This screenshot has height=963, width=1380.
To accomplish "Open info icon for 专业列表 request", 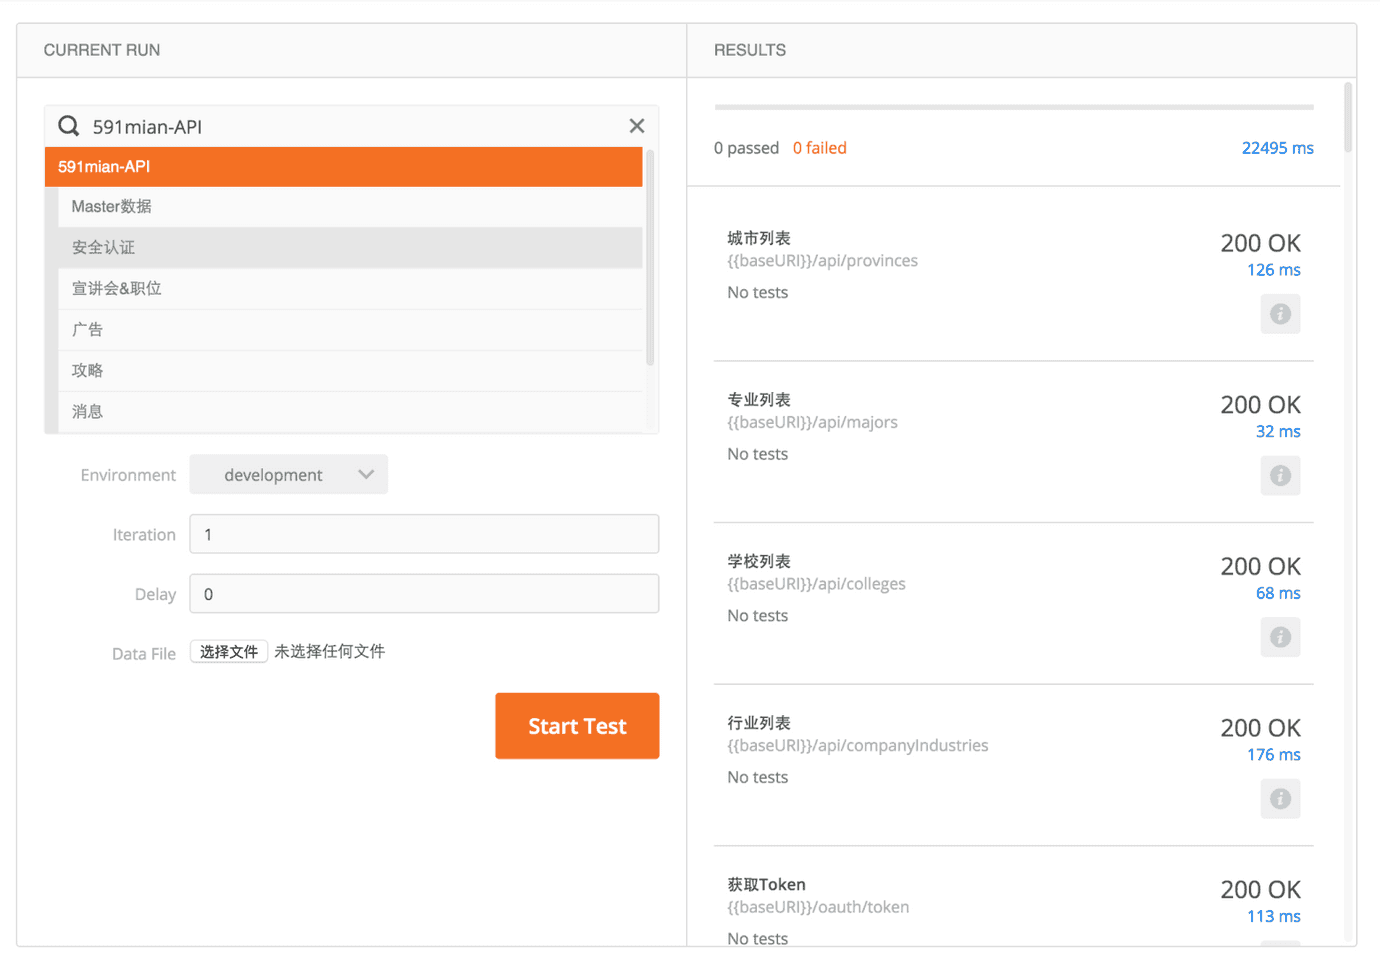I will (1280, 476).
